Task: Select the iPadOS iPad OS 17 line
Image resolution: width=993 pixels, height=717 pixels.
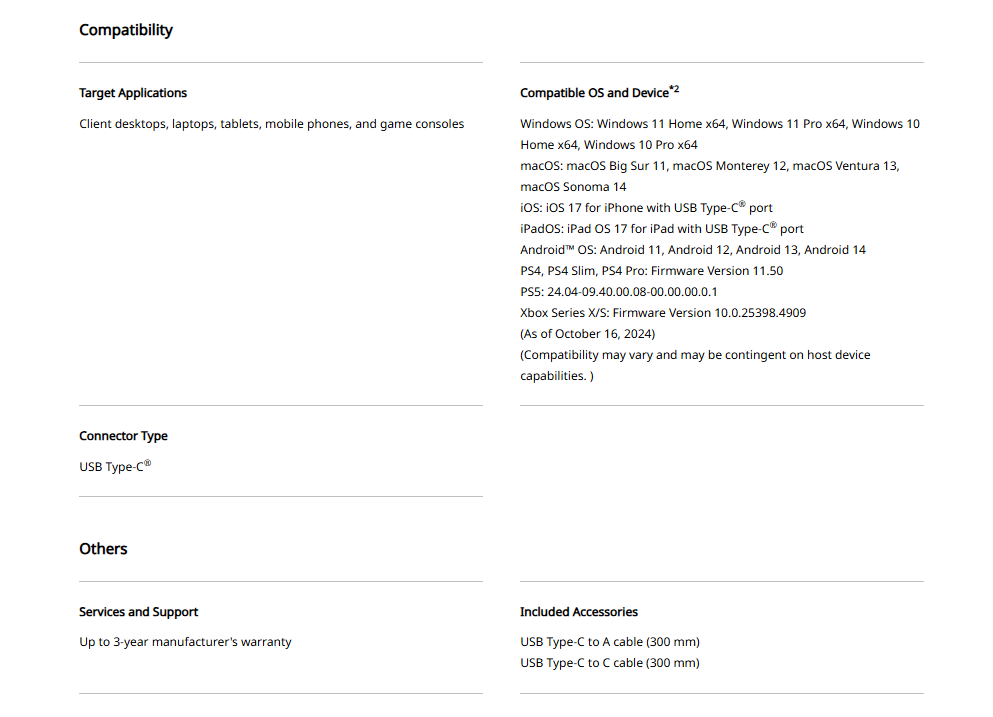Action: (x=661, y=229)
